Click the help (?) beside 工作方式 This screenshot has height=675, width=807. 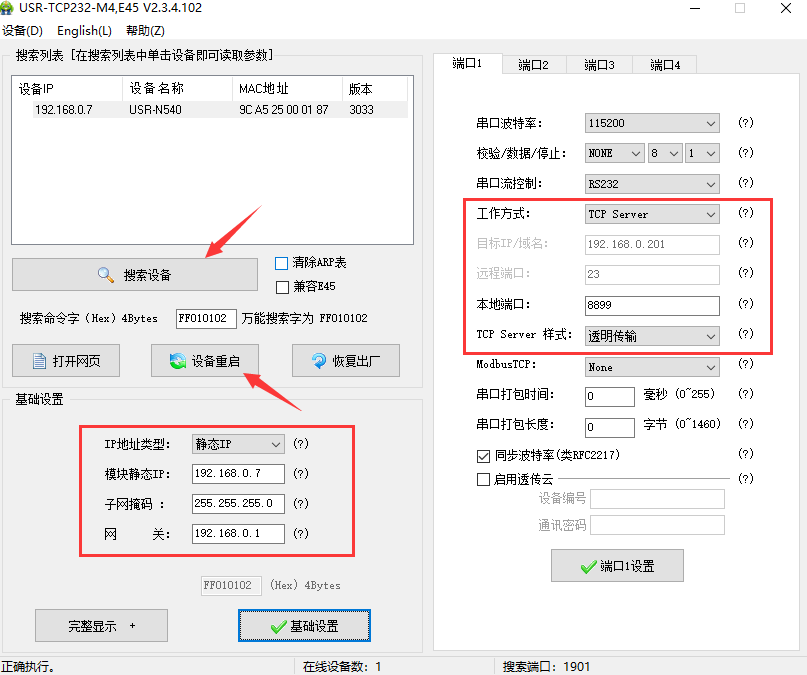pos(745,214)
